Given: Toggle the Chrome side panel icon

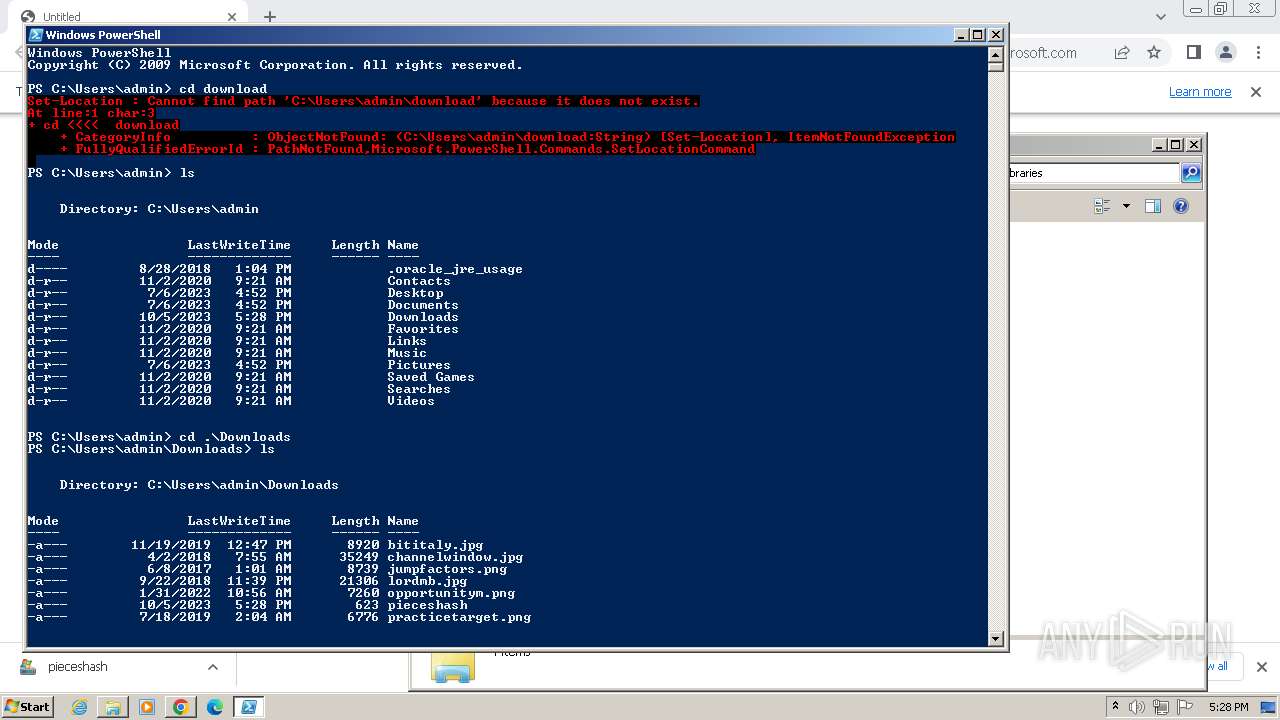Looking at the screenshot, I should (1193, 53).
